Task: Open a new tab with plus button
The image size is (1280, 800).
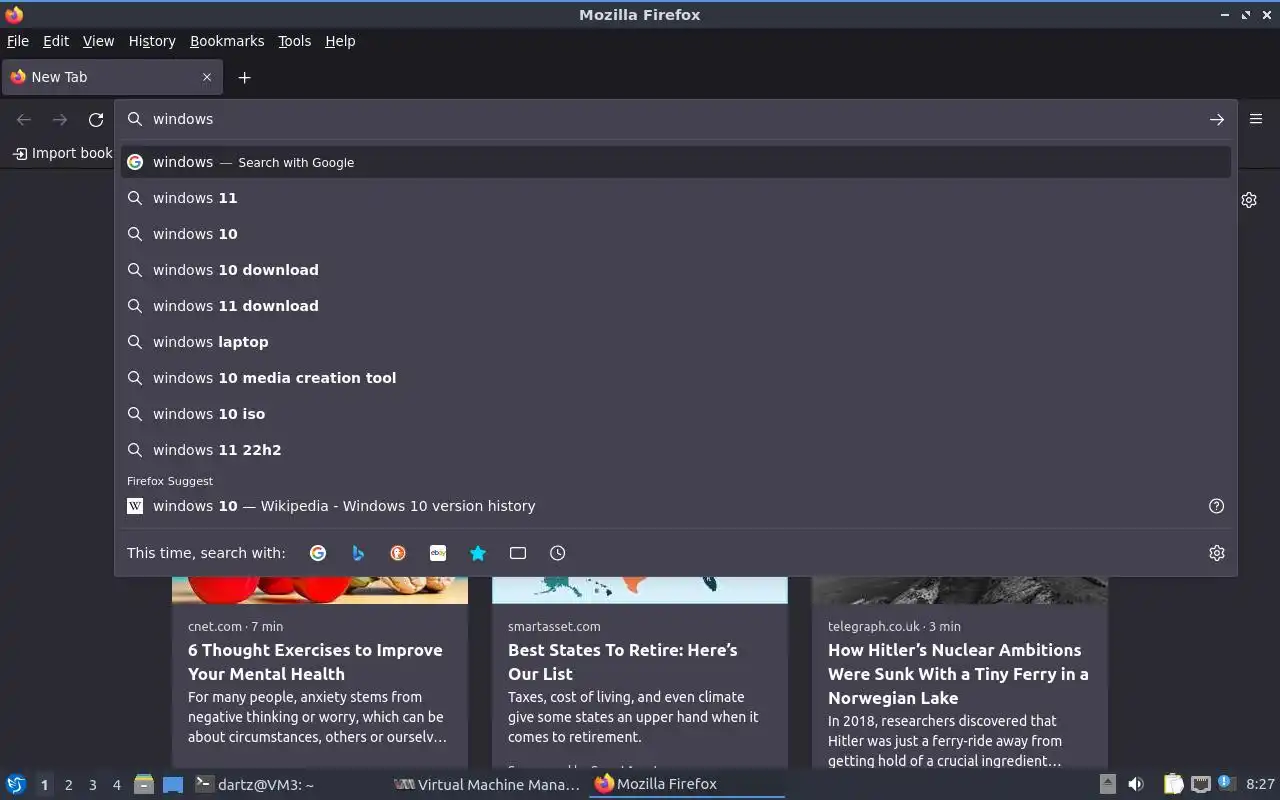Action: pos(244,77)
